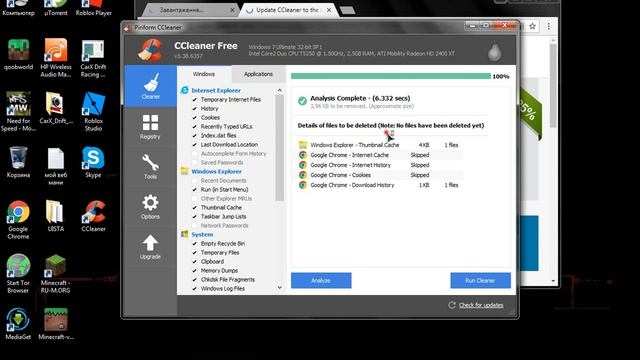Open the Registry section in the sidebar
640x360 pixels.
tap(150, 127)
